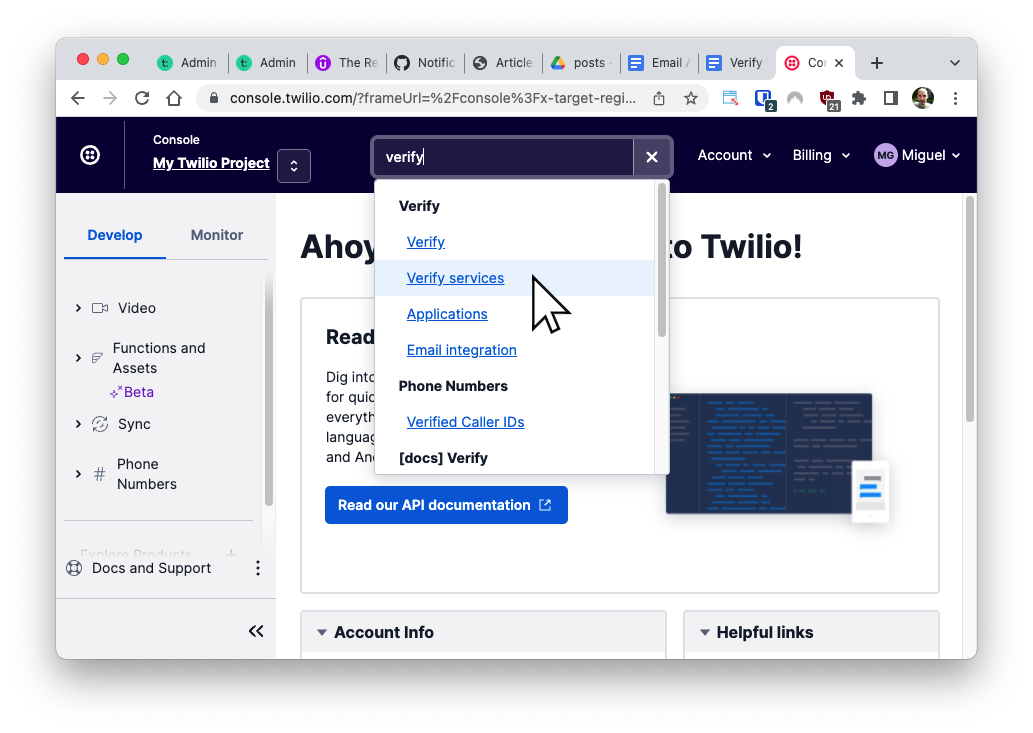Switch to the Article tab
Viewport: 1033px width, 733px height.
point(503,63)
